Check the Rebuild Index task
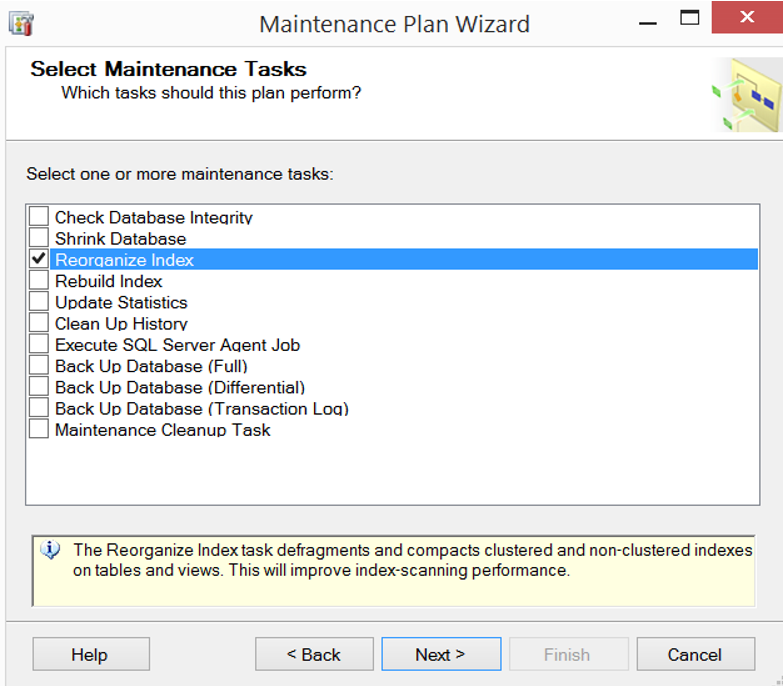Image resolution: width=783 pixels, height=686 pixels. [x=38, y=281]
